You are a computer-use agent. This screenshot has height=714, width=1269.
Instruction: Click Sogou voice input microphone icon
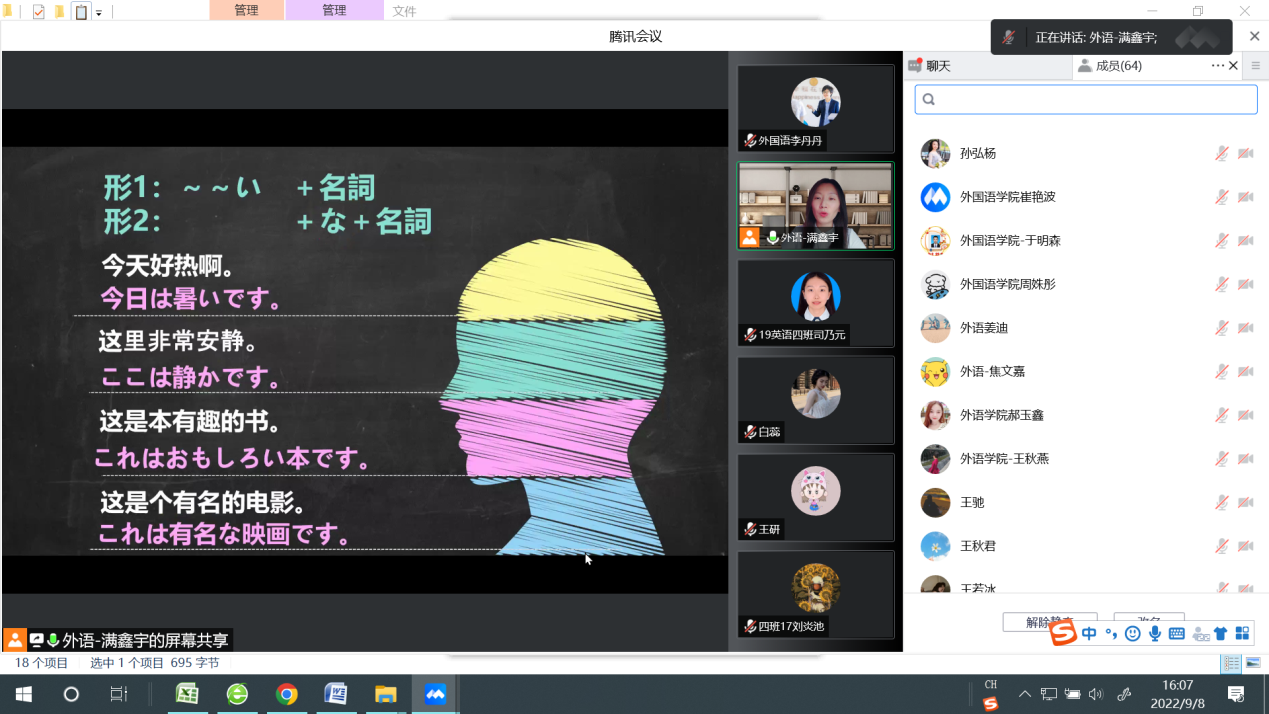1155,634
